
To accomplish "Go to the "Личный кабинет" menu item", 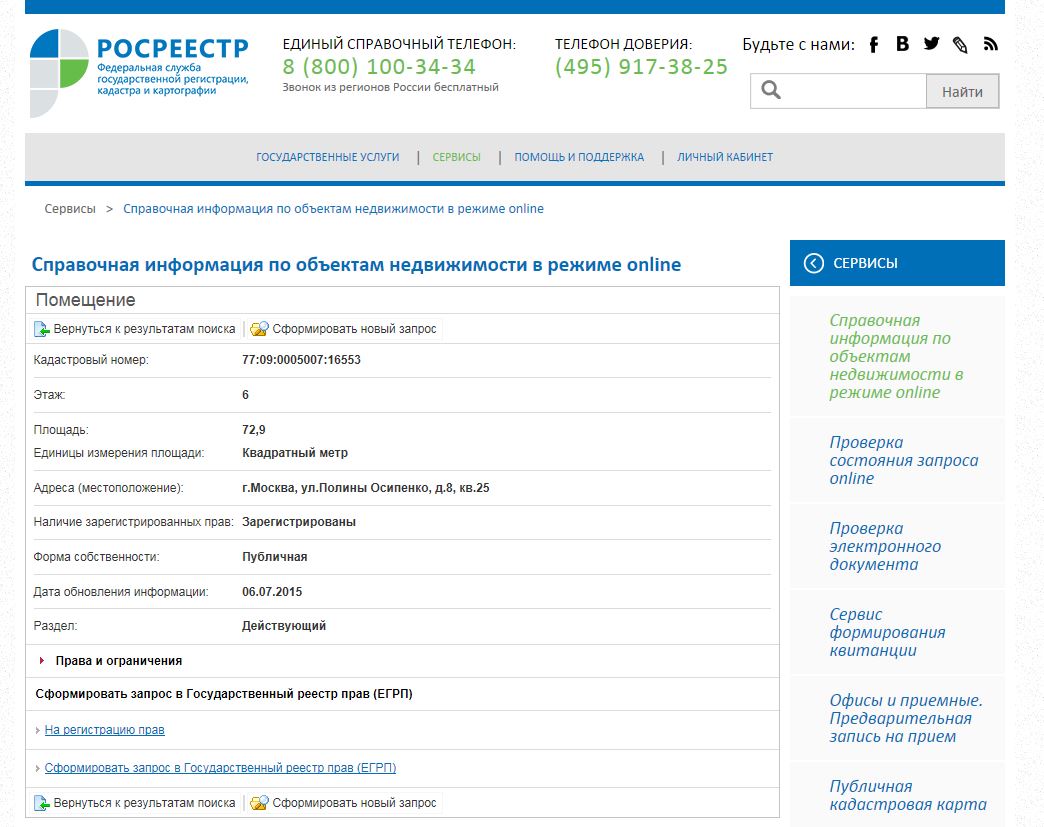I will coord(725,157).
